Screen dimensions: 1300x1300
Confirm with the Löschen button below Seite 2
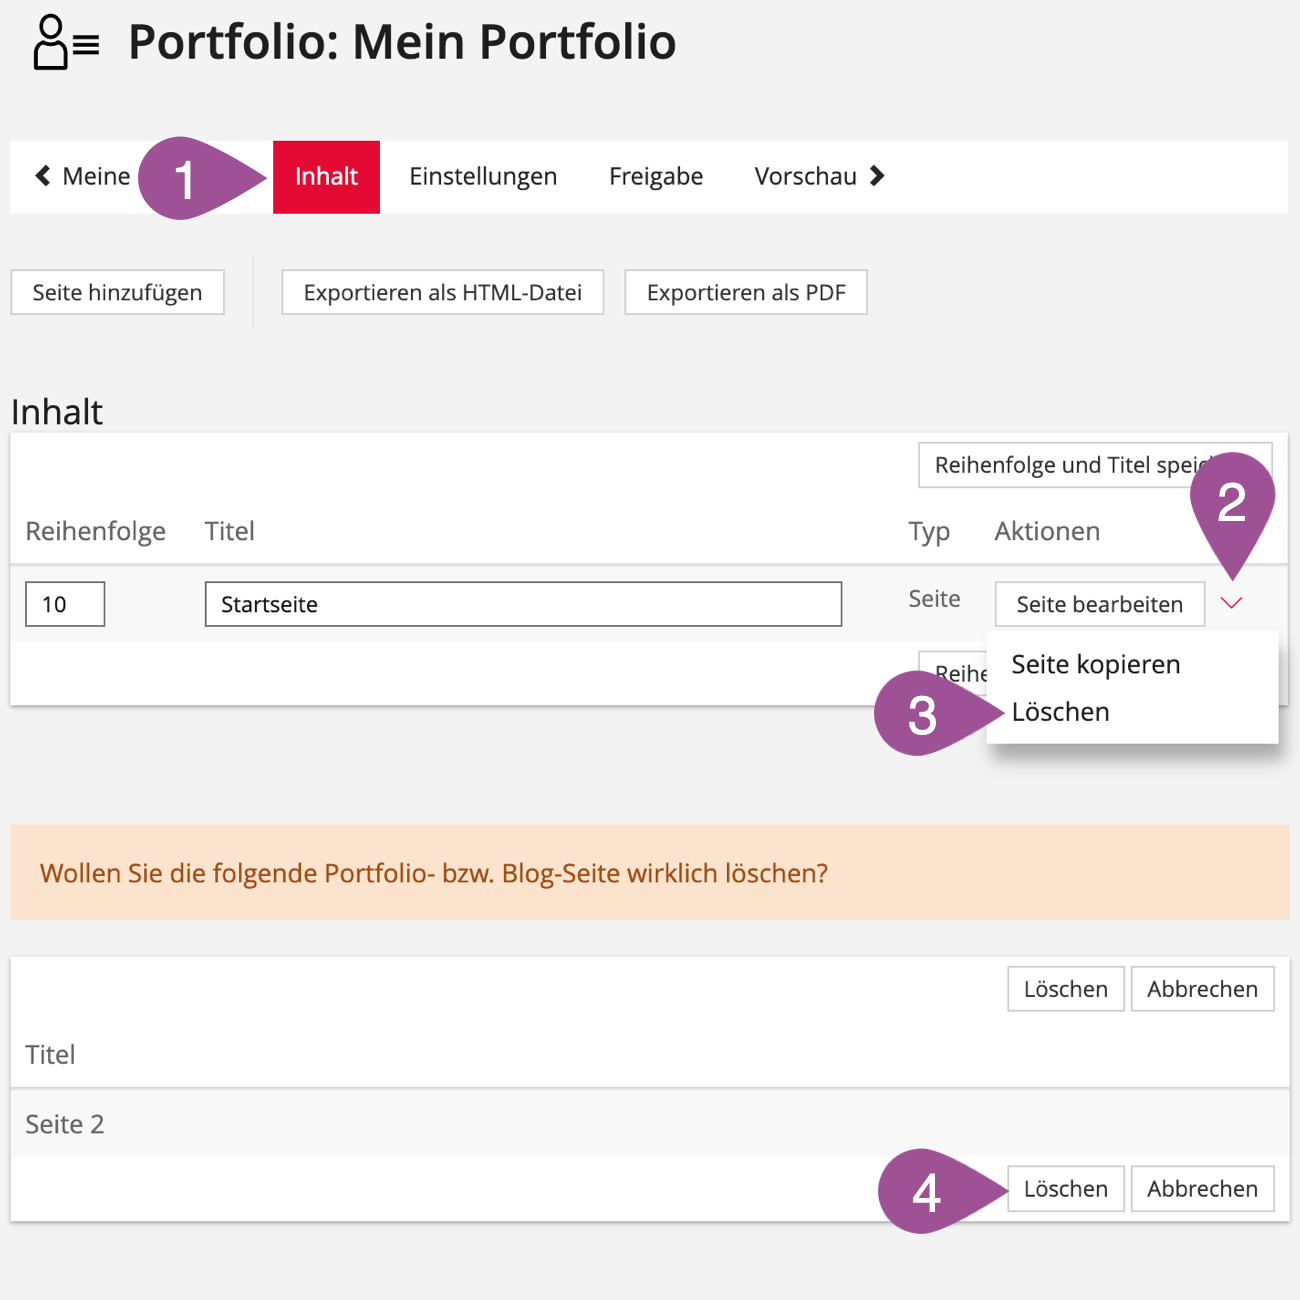click(x=1065, y=1189)
